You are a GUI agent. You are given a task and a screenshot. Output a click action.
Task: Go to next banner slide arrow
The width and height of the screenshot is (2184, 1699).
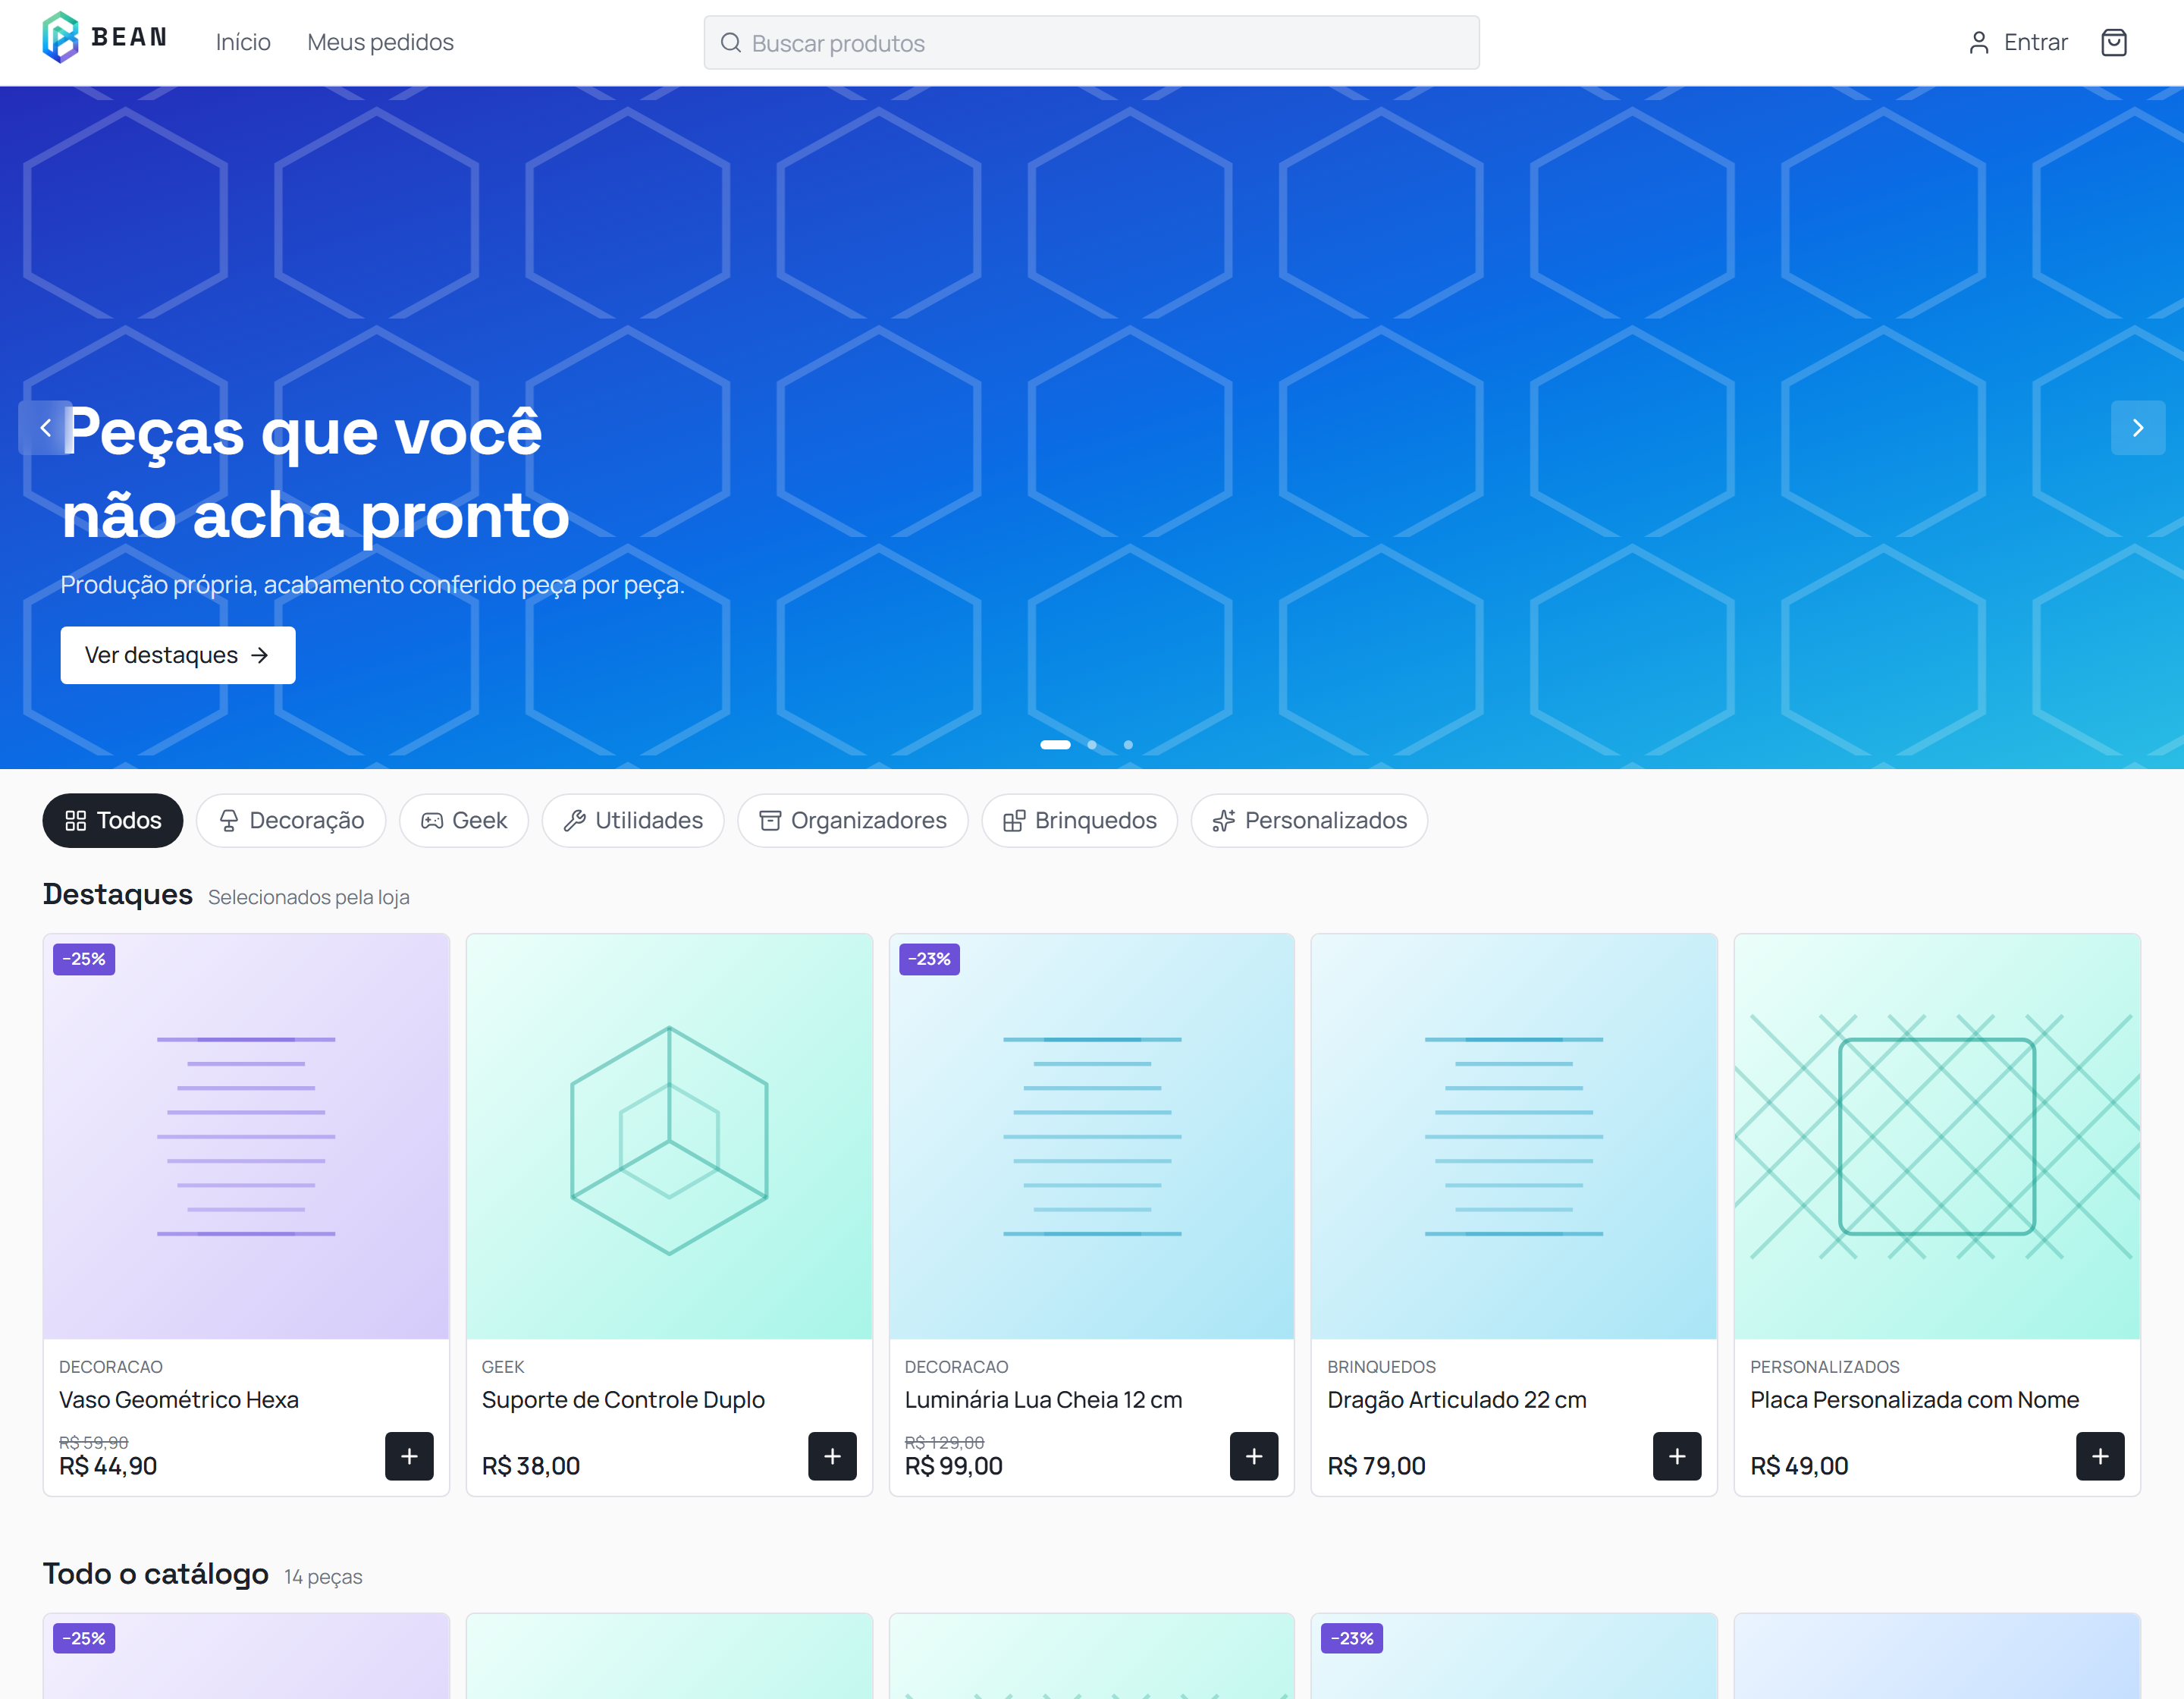[2137, 428]
